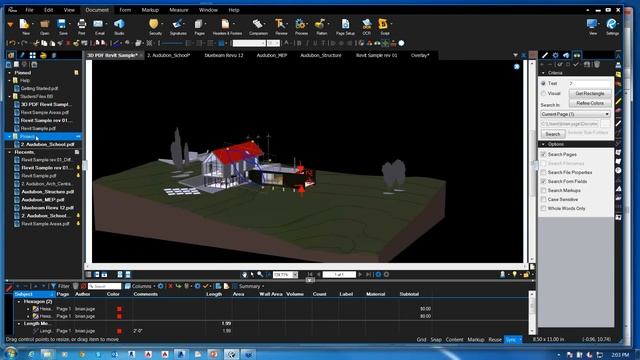Click the Security shield icon
The height and width of the screenshot is (360, 640).
pos(154,24)
